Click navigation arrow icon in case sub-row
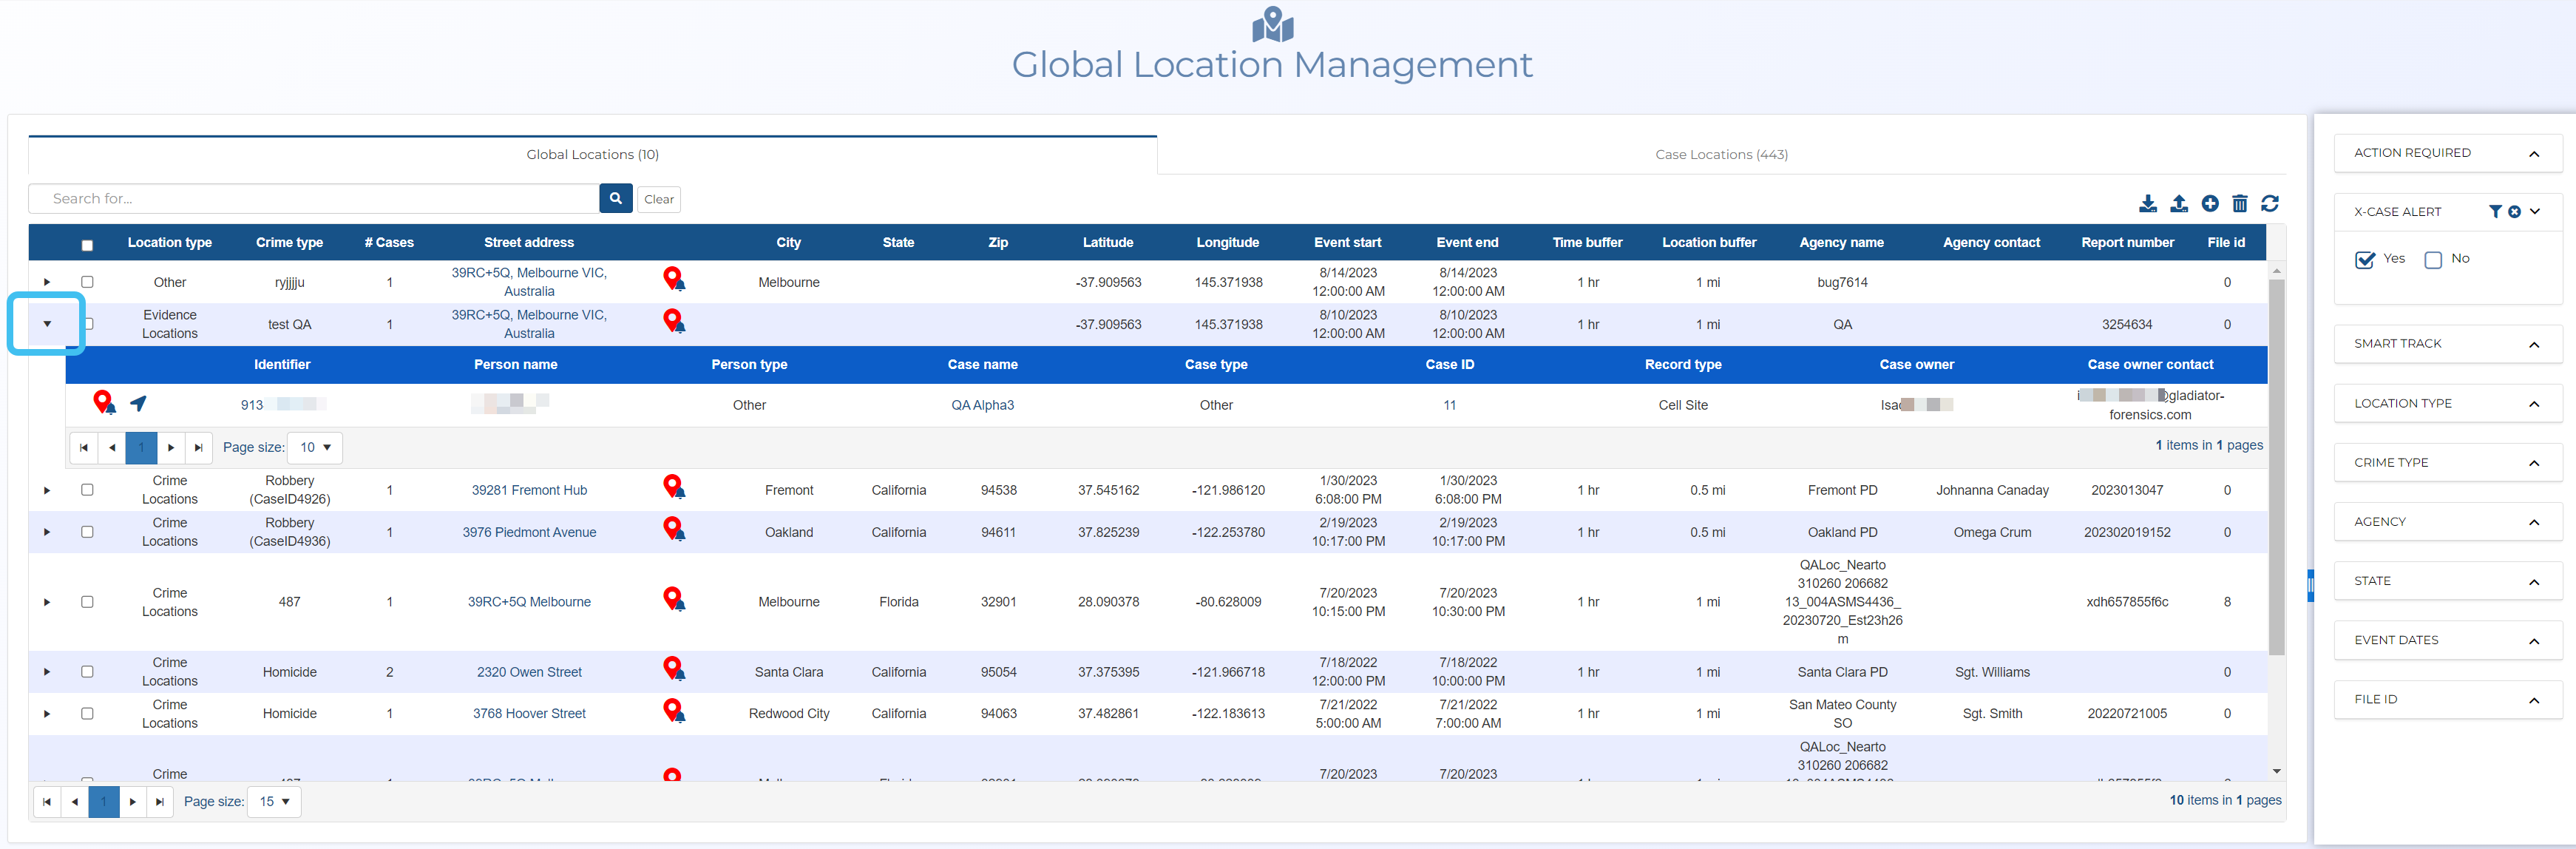2576x849 pixels. [139, 403]
